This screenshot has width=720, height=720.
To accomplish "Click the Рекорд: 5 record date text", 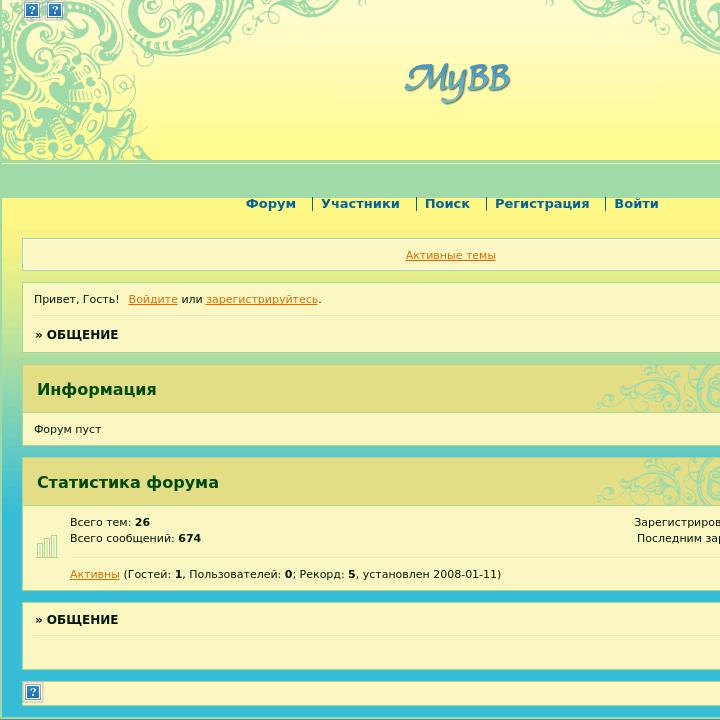I will pyautogui.click(x=400, y=574).
